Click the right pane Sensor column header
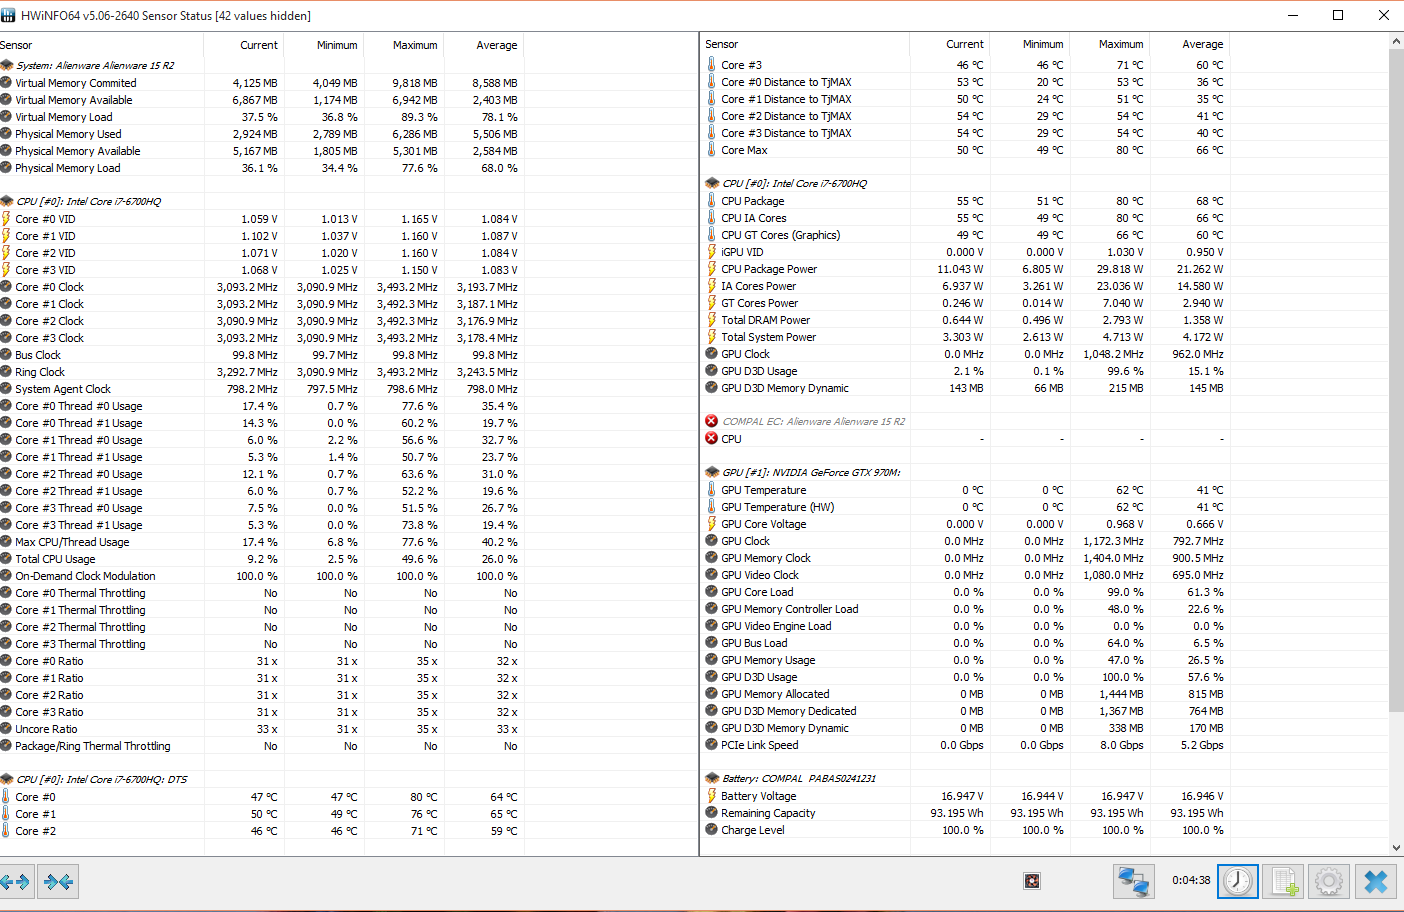Image resolution: width=1404 pixels, height=912 pixels. point(805,44)
